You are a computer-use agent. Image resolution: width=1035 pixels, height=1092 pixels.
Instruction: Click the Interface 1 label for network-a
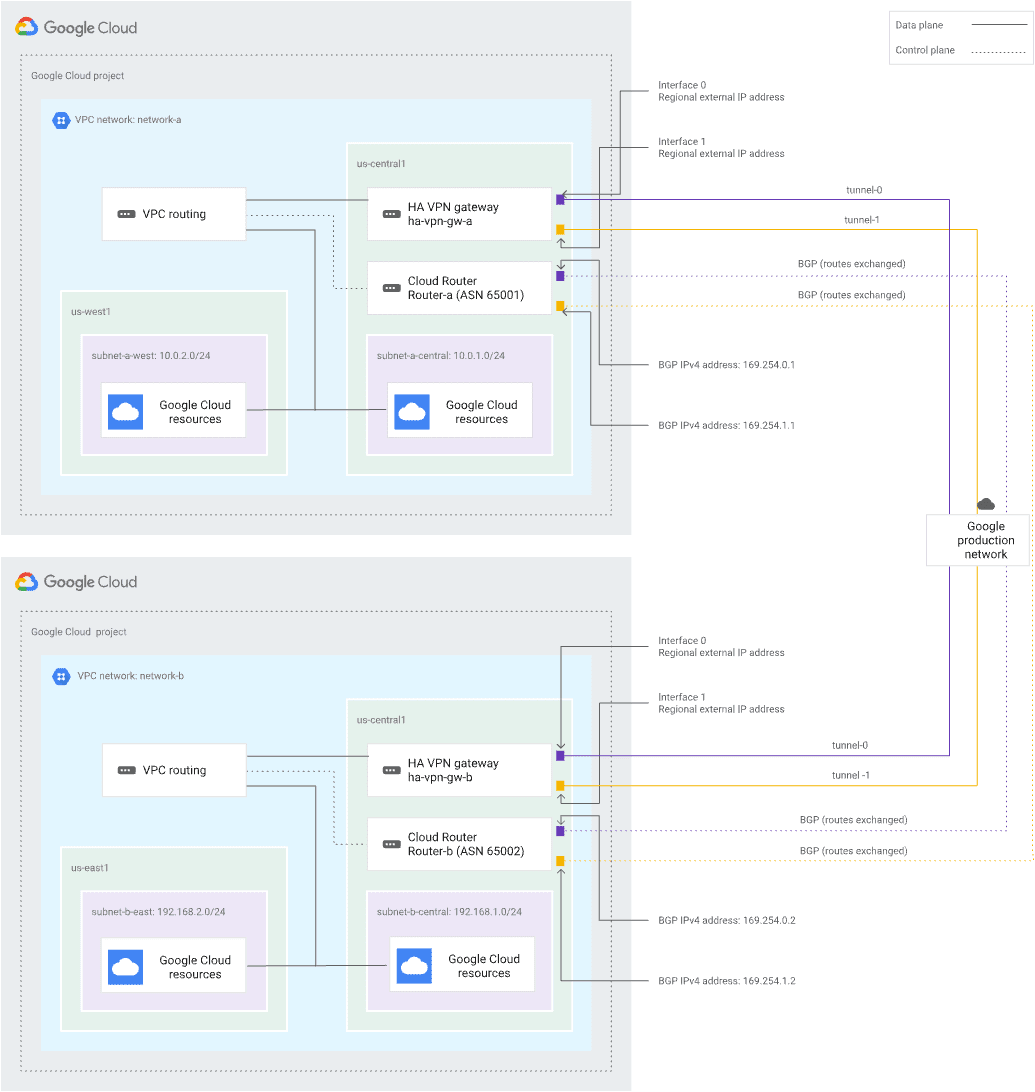pos(682,141)
